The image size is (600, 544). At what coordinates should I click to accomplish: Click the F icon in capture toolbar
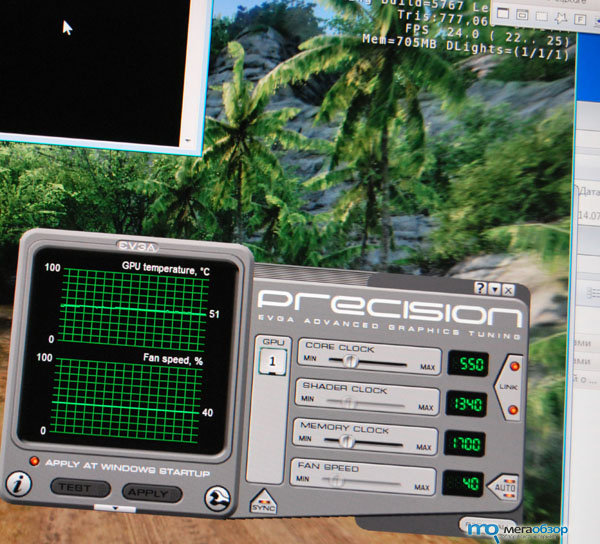coord(580,19)
